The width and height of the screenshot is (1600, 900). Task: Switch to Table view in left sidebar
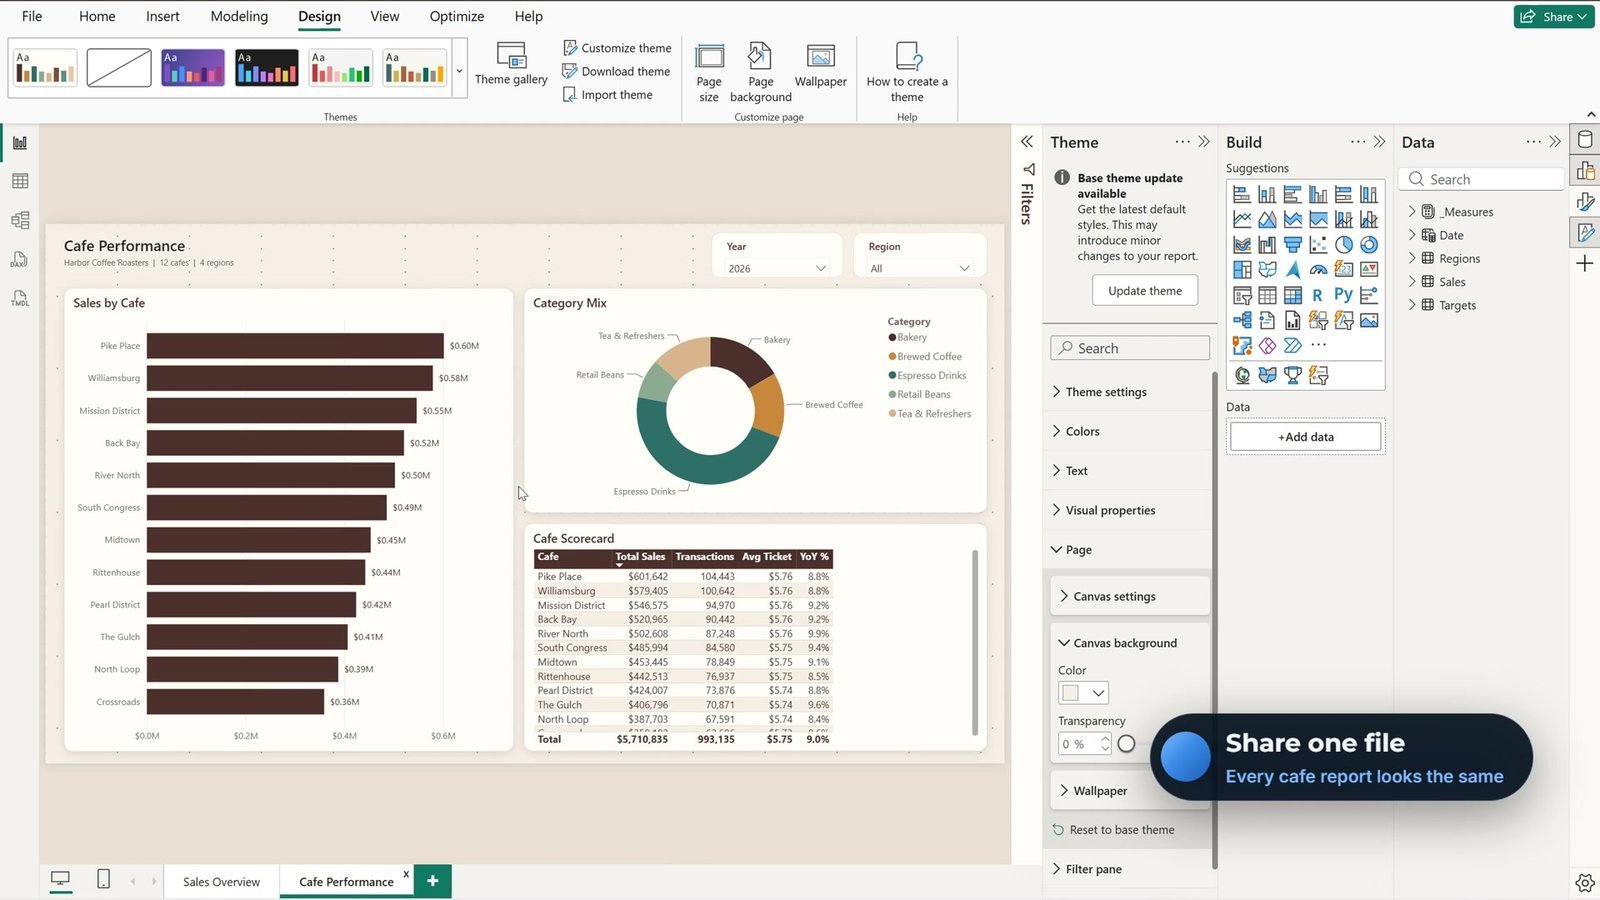[20, 181]
